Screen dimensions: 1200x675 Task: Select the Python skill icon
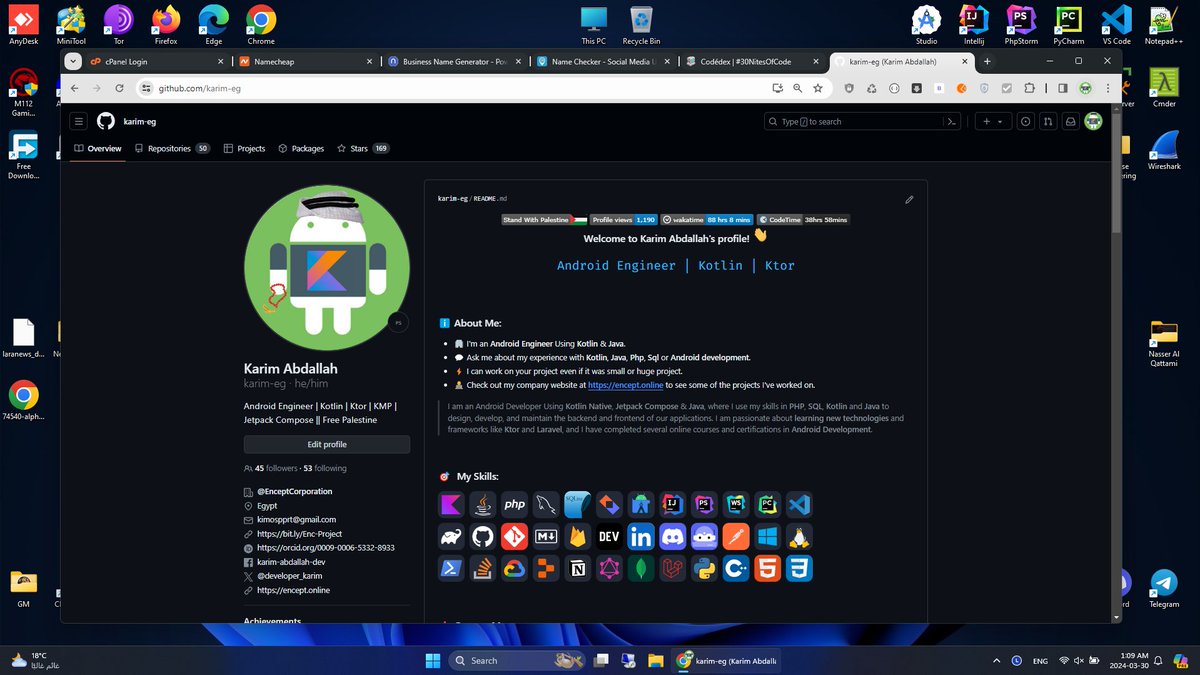click(x=704, y=568)
